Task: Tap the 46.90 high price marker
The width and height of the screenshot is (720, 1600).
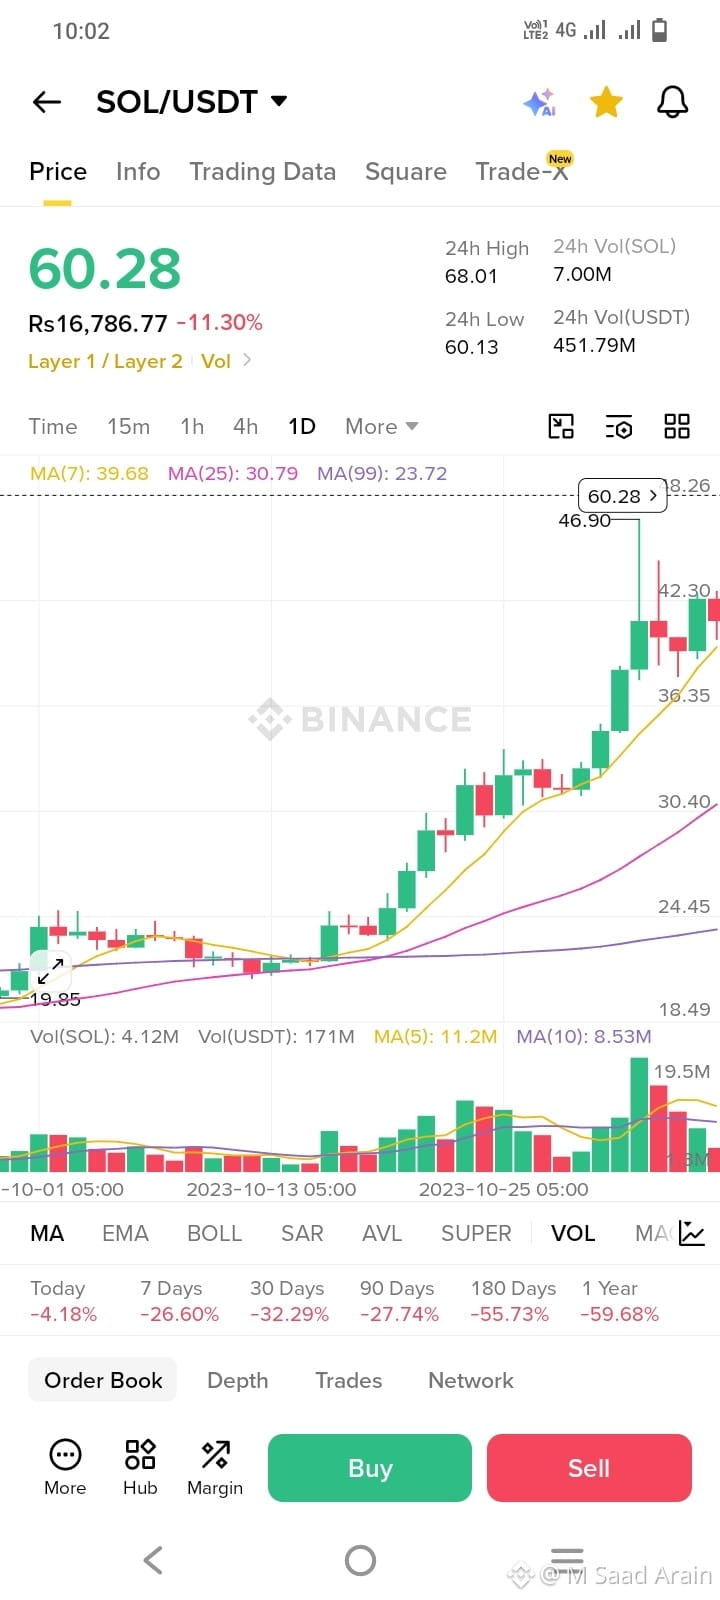Action: [584, 520]
